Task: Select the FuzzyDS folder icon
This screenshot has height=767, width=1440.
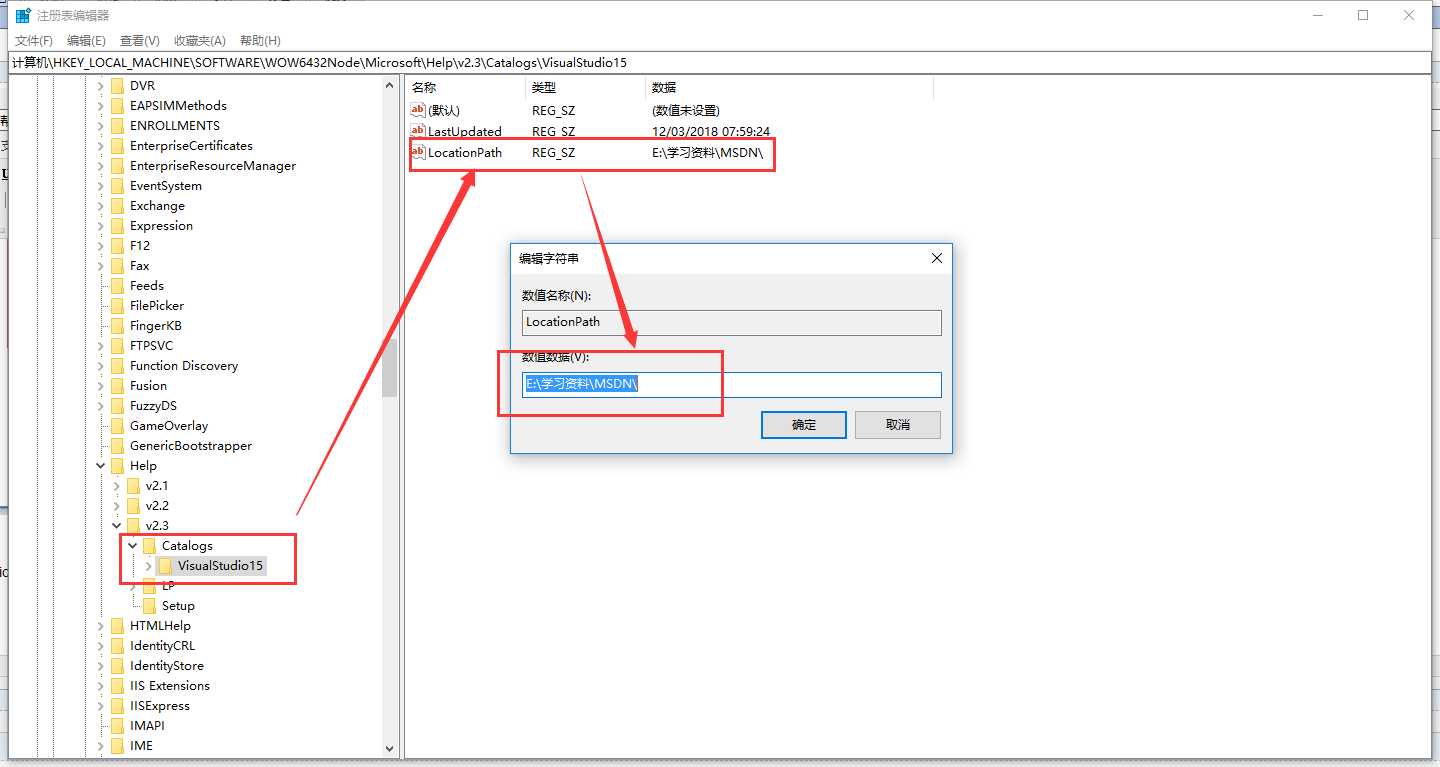Action: (x=118, y=406)
